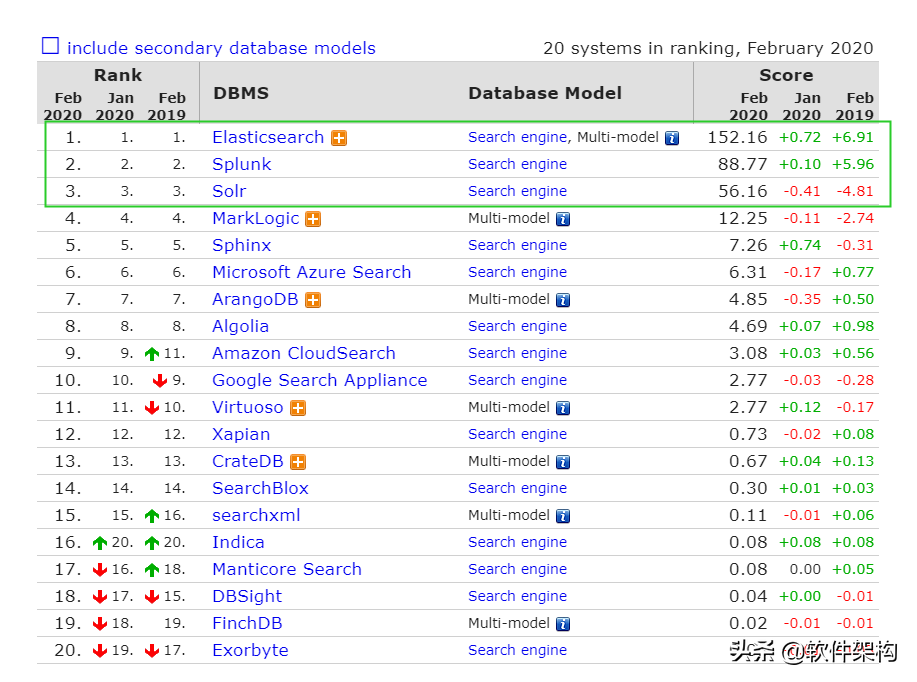Click Search engine link in the Exorbyte row
The image size is (917, 682).
[x=517, y=650]
